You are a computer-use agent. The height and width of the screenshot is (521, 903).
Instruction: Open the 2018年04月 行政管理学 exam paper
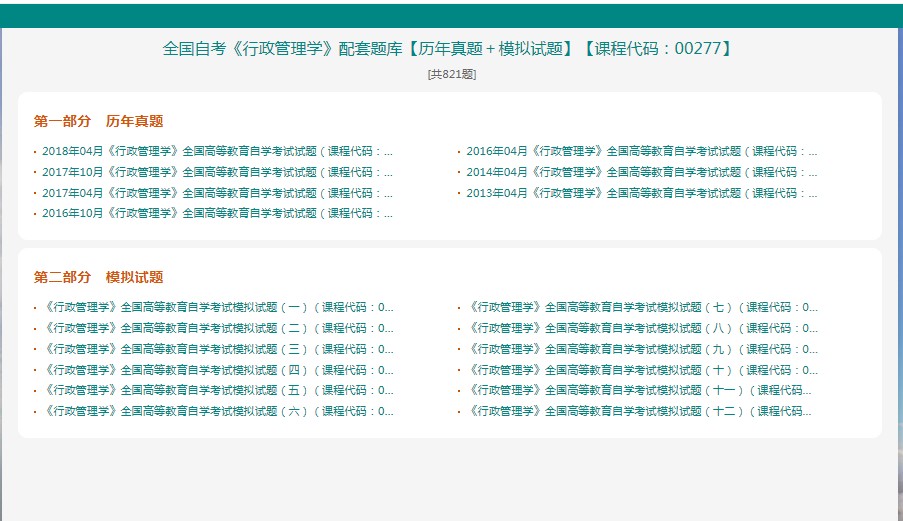pos(217,152)
